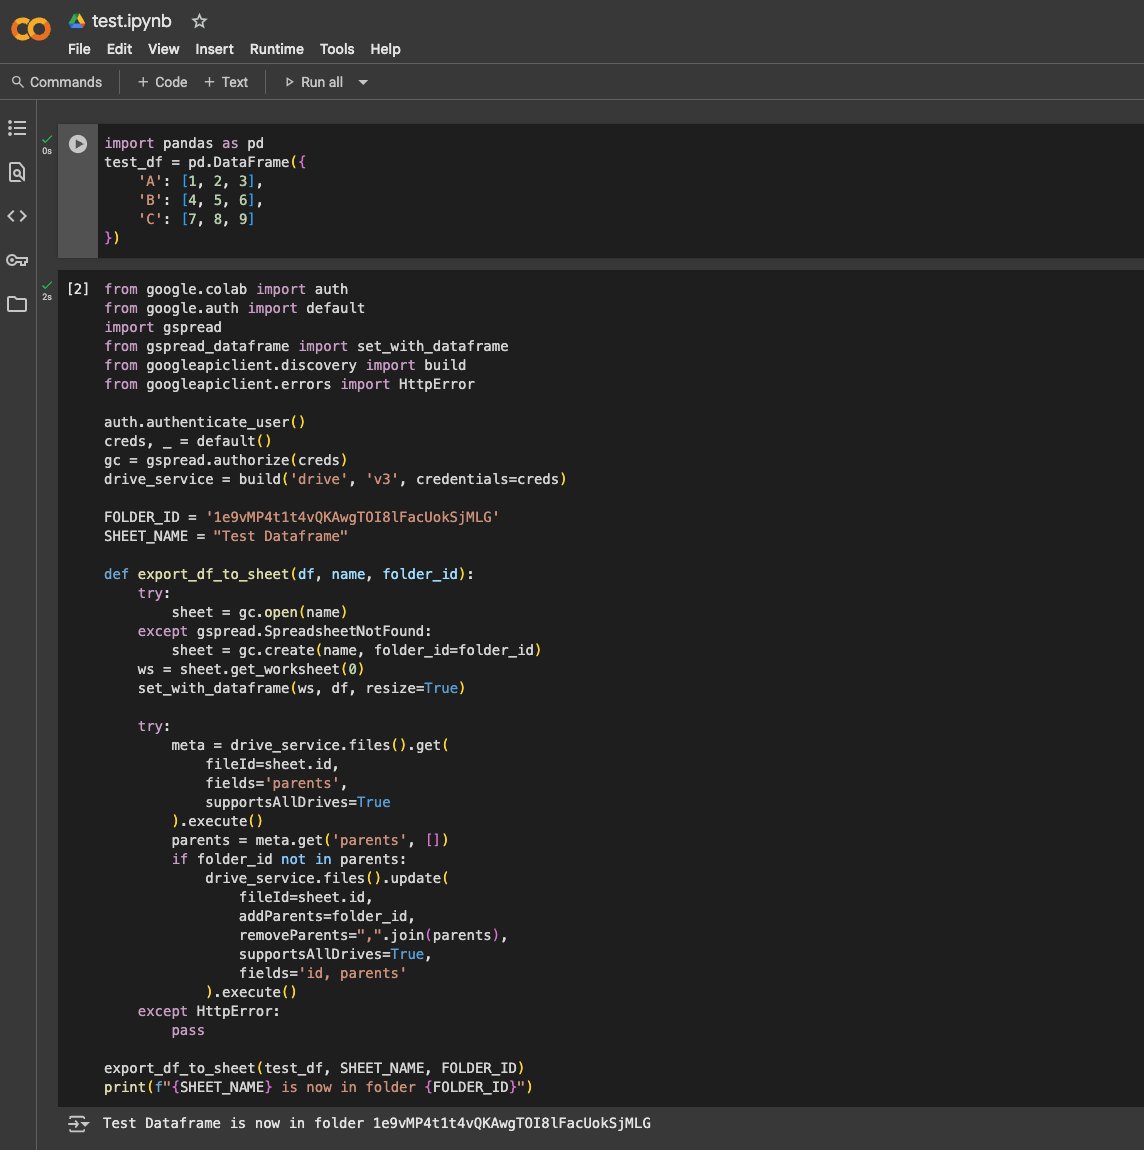Click the 'set_with_dataframe(ws, df, resize=True)' line
Image resolution: width=1144 pixels, height=1150 pixels.
[x=301, y=688]
